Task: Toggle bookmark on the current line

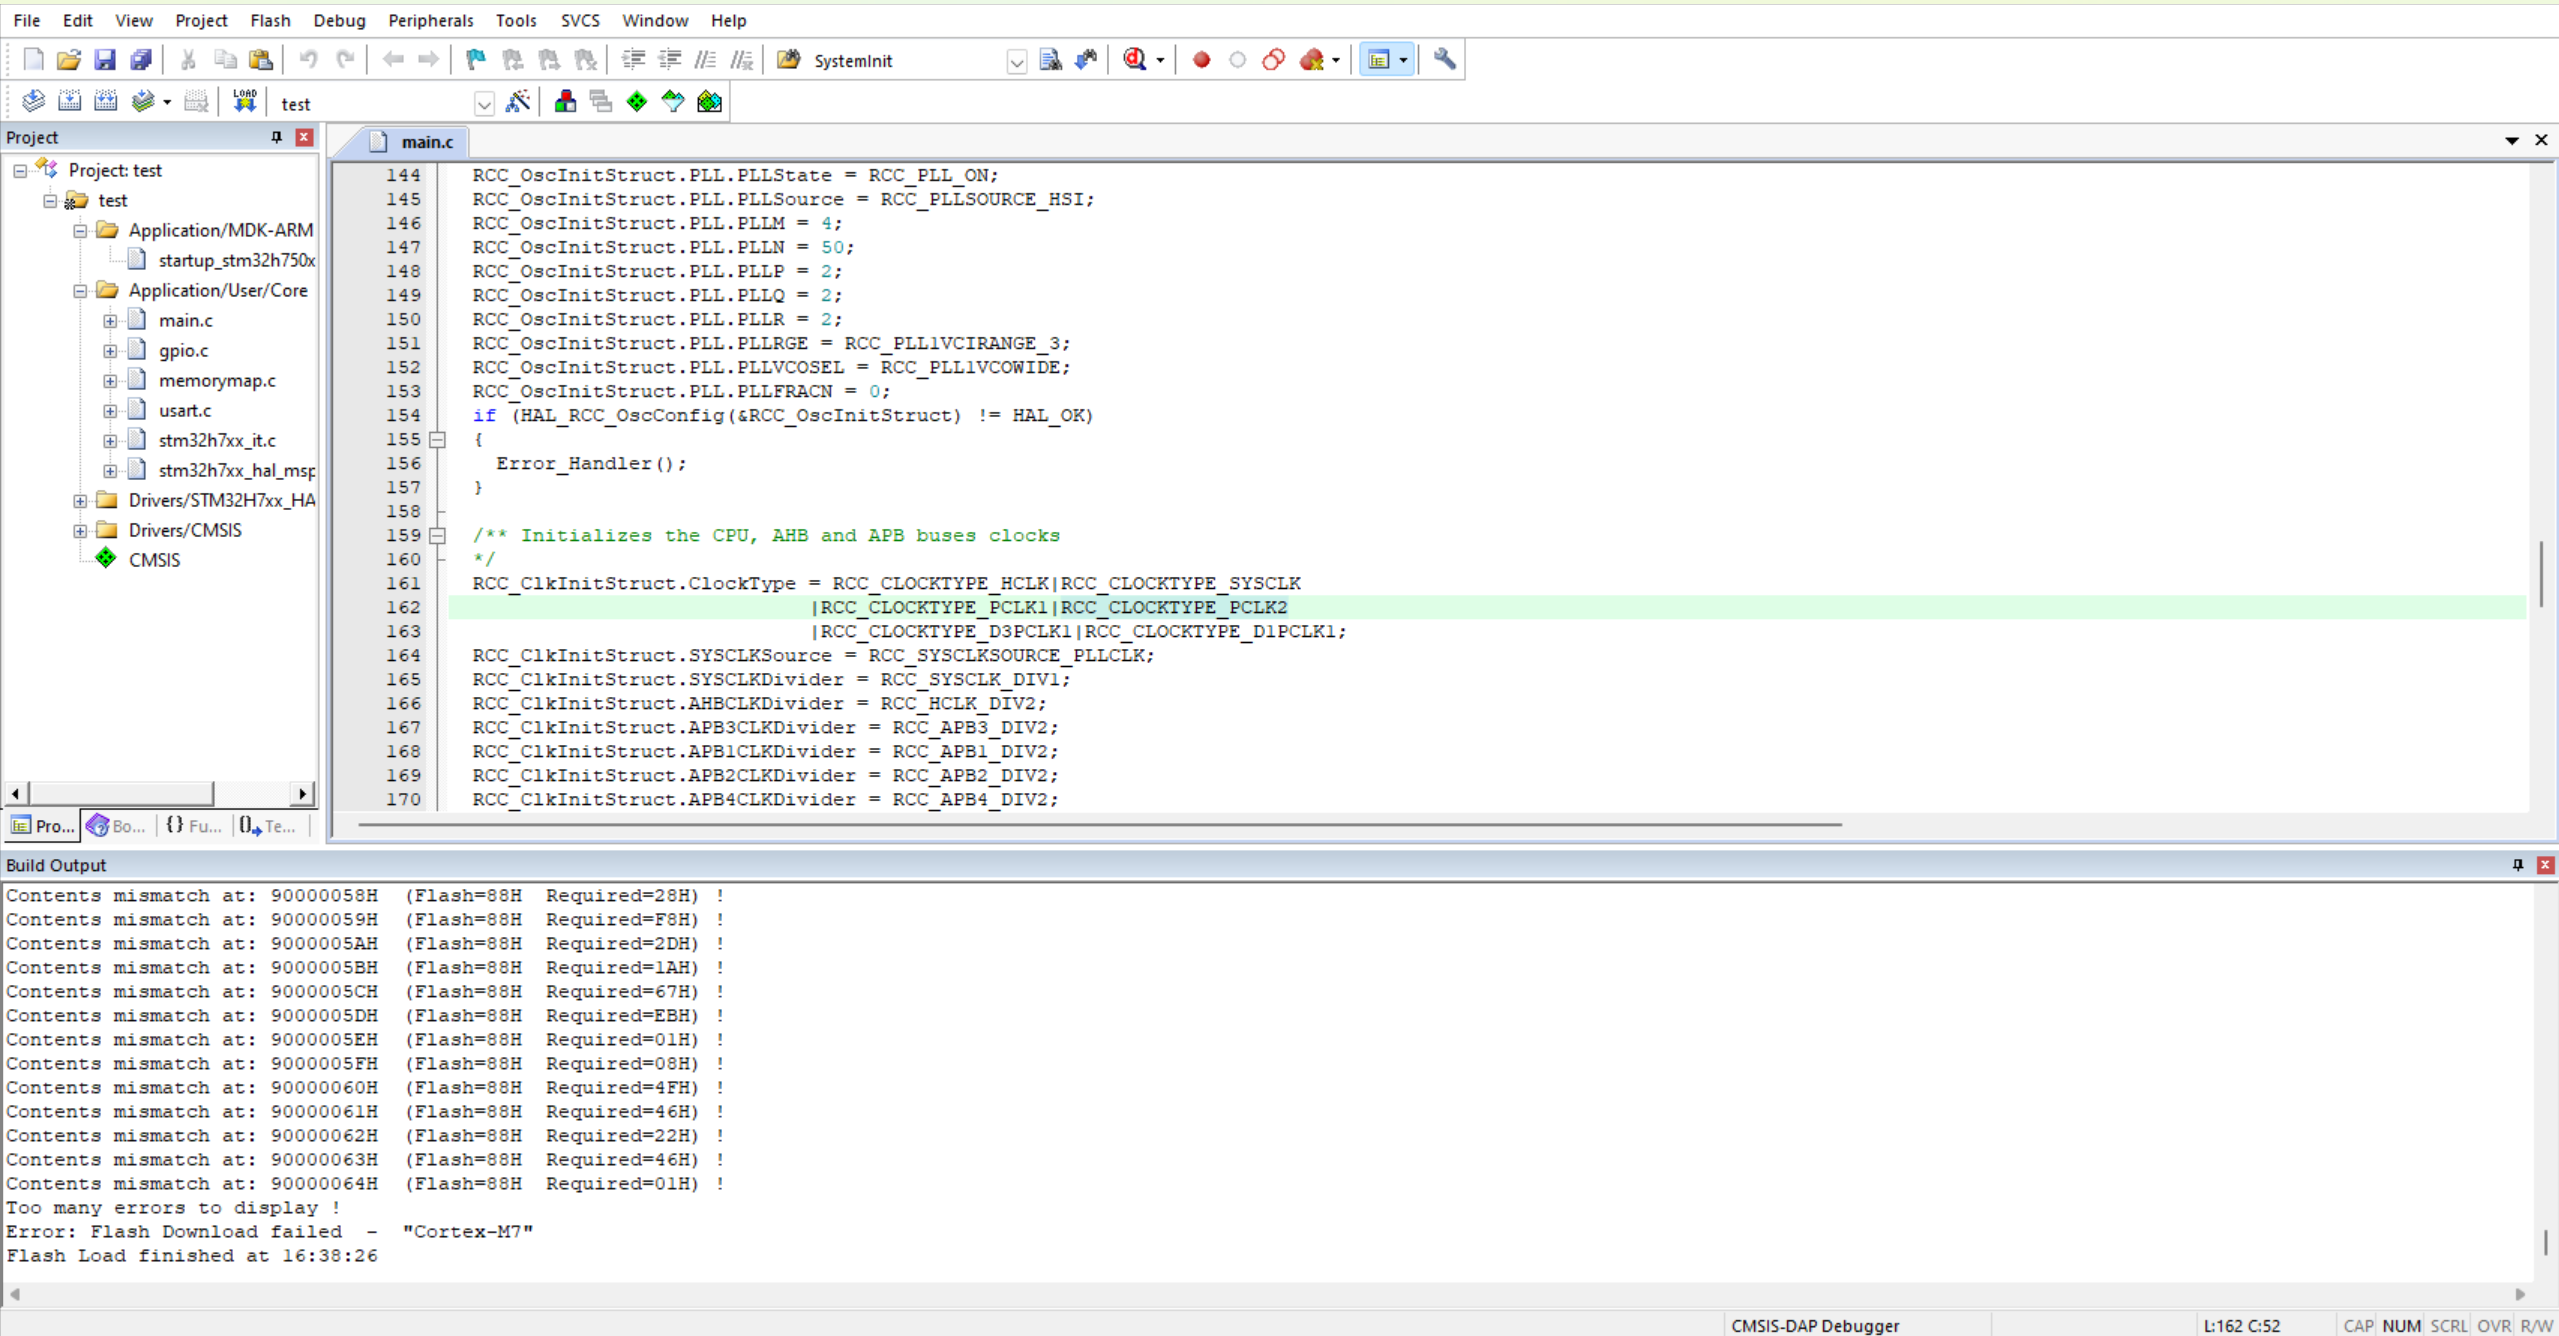Action: coord(476,60)
